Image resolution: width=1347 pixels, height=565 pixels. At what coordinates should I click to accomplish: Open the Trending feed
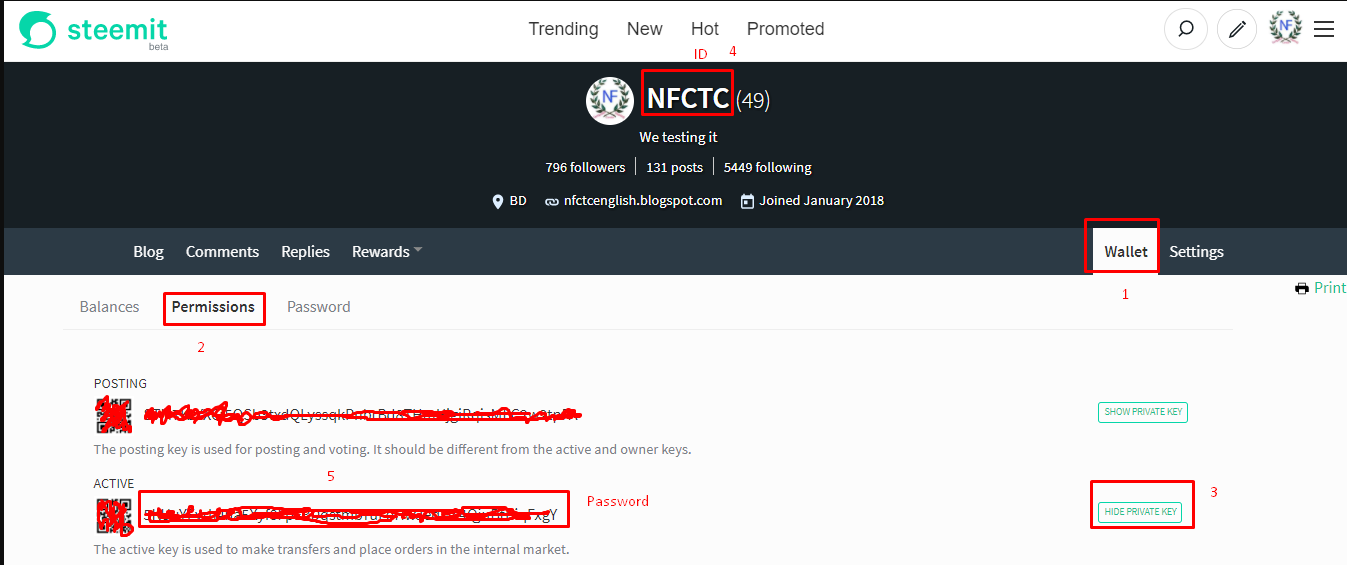[x=563, y=29]
